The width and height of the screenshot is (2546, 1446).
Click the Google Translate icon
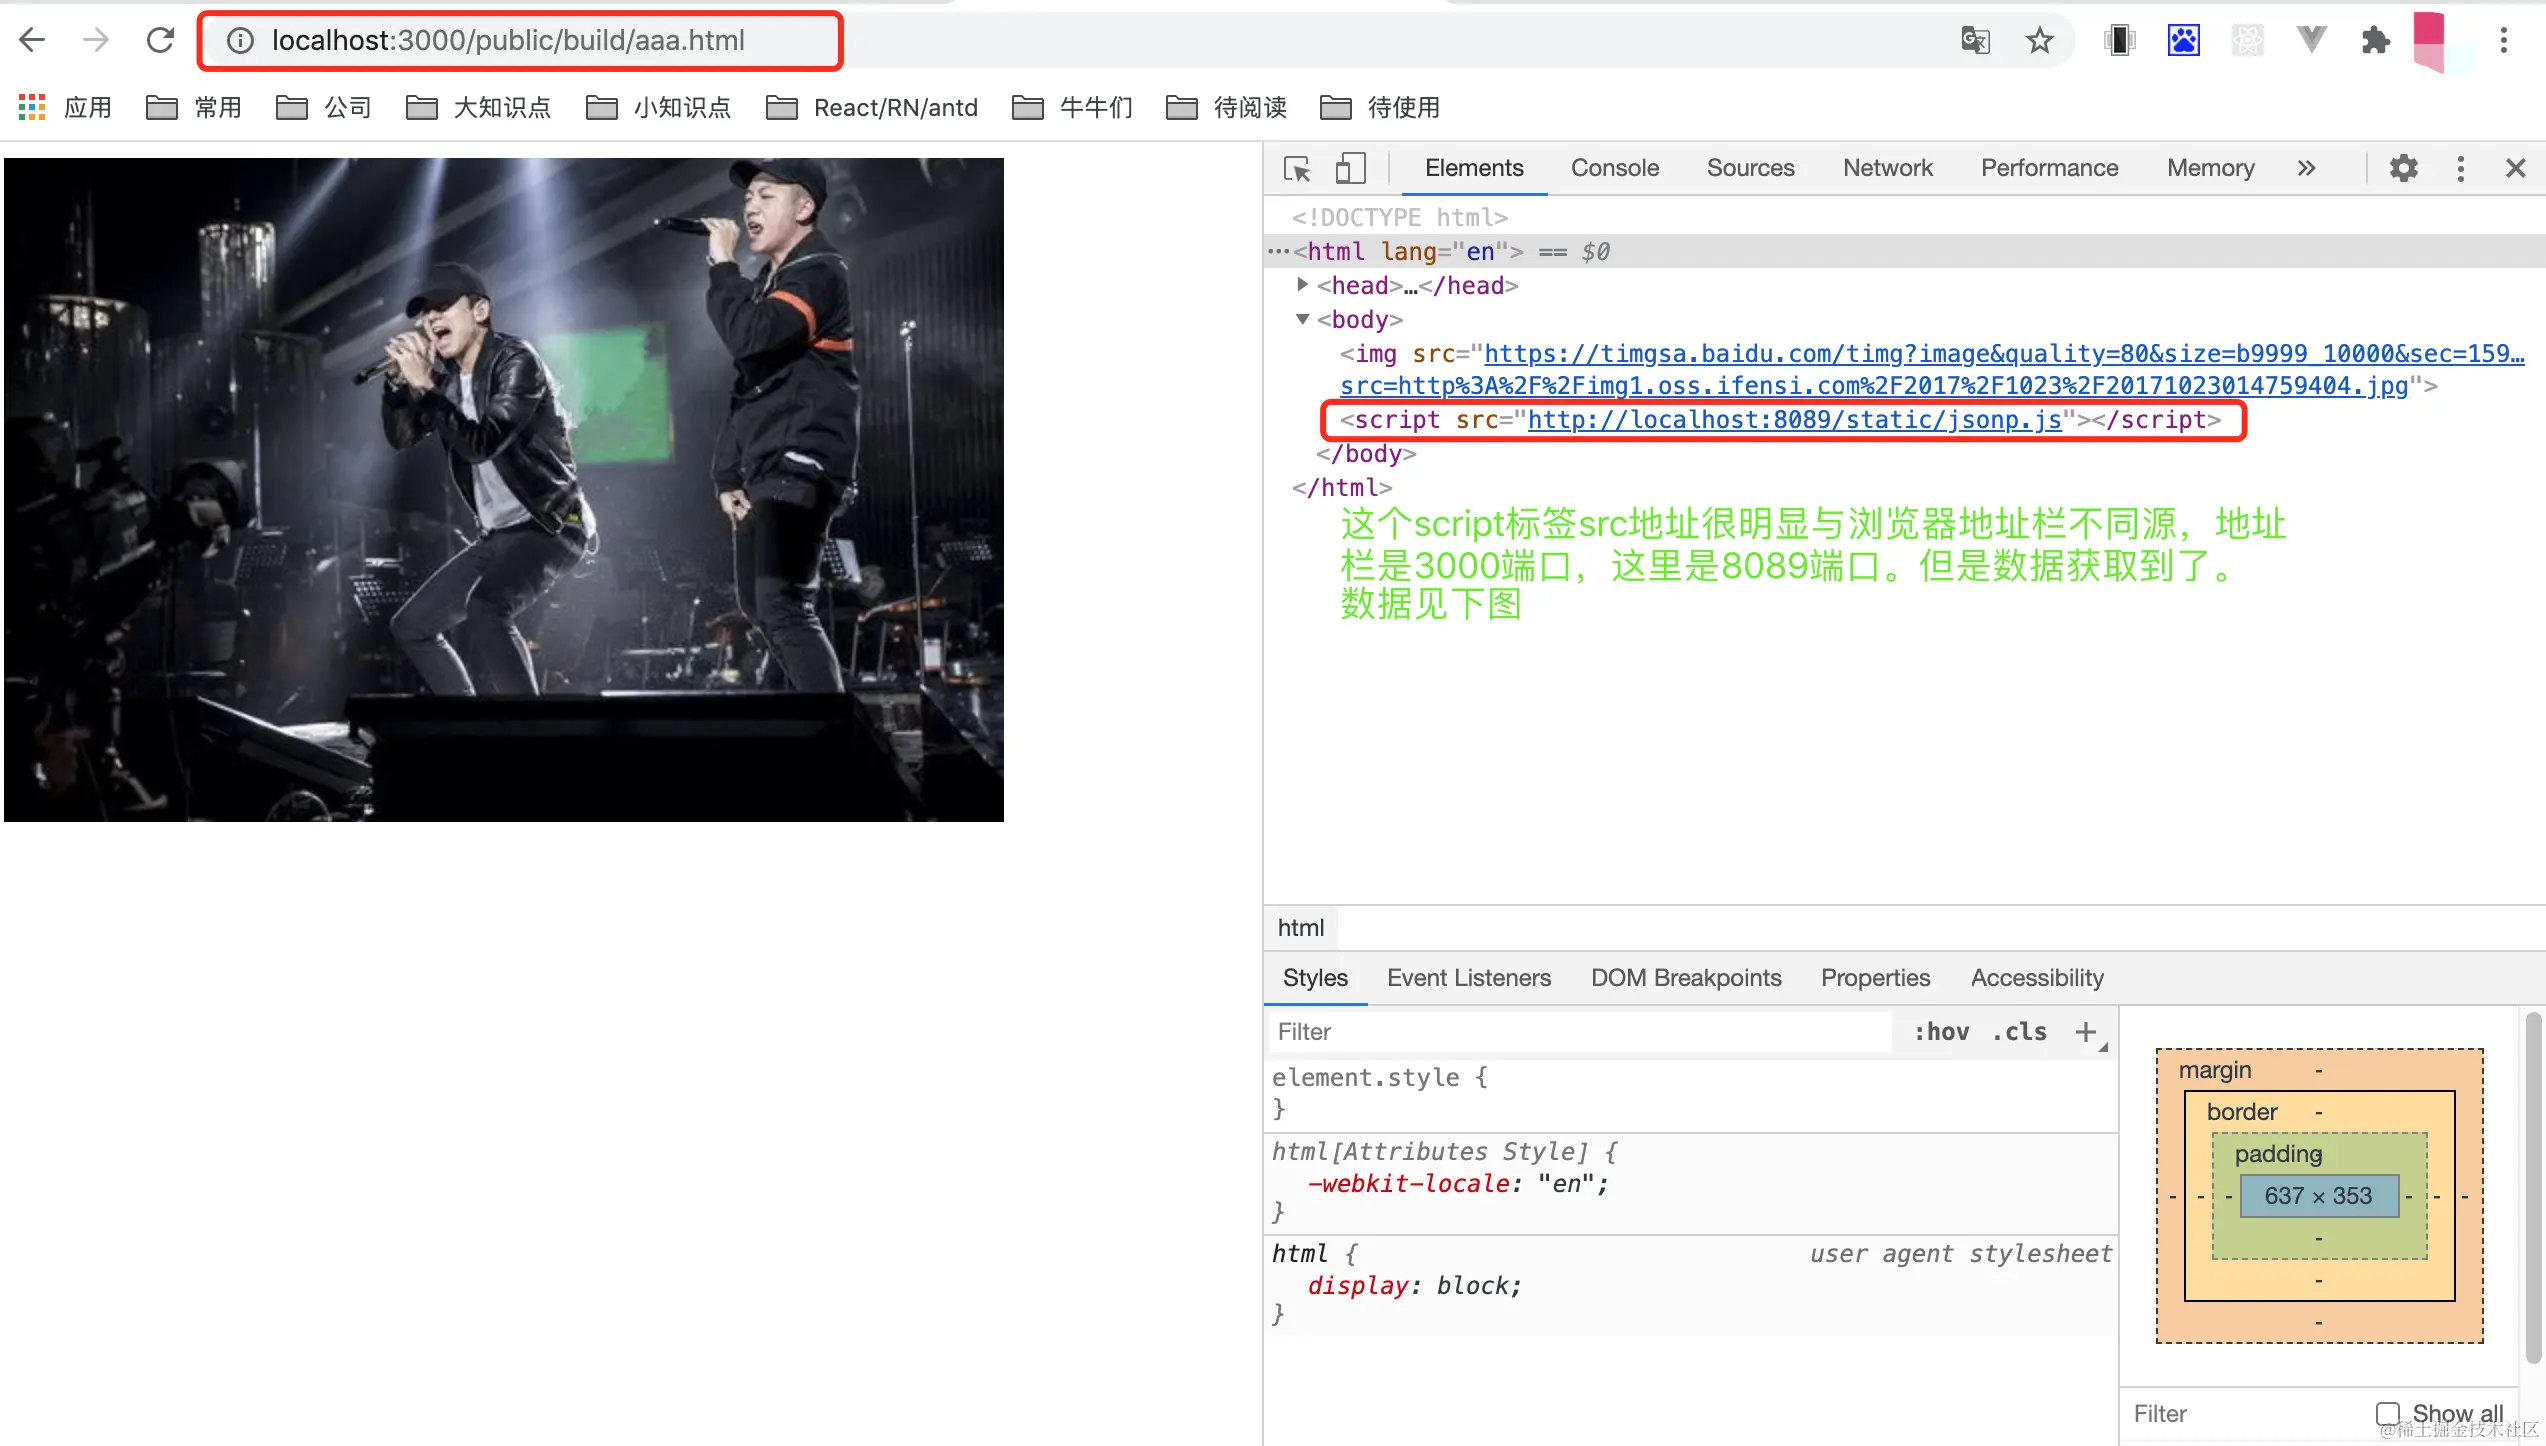[1975, 41]
